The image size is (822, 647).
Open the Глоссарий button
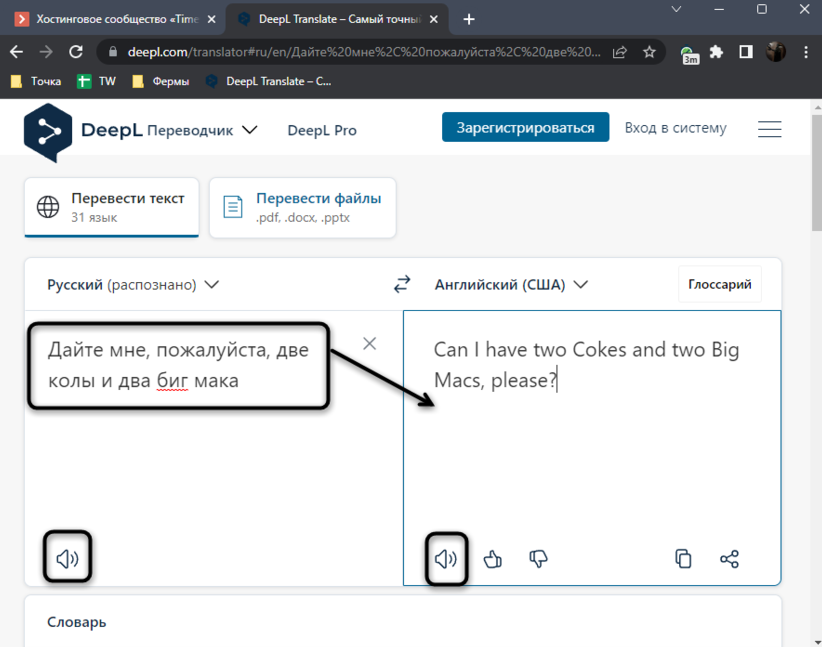(x=720, y=284)
